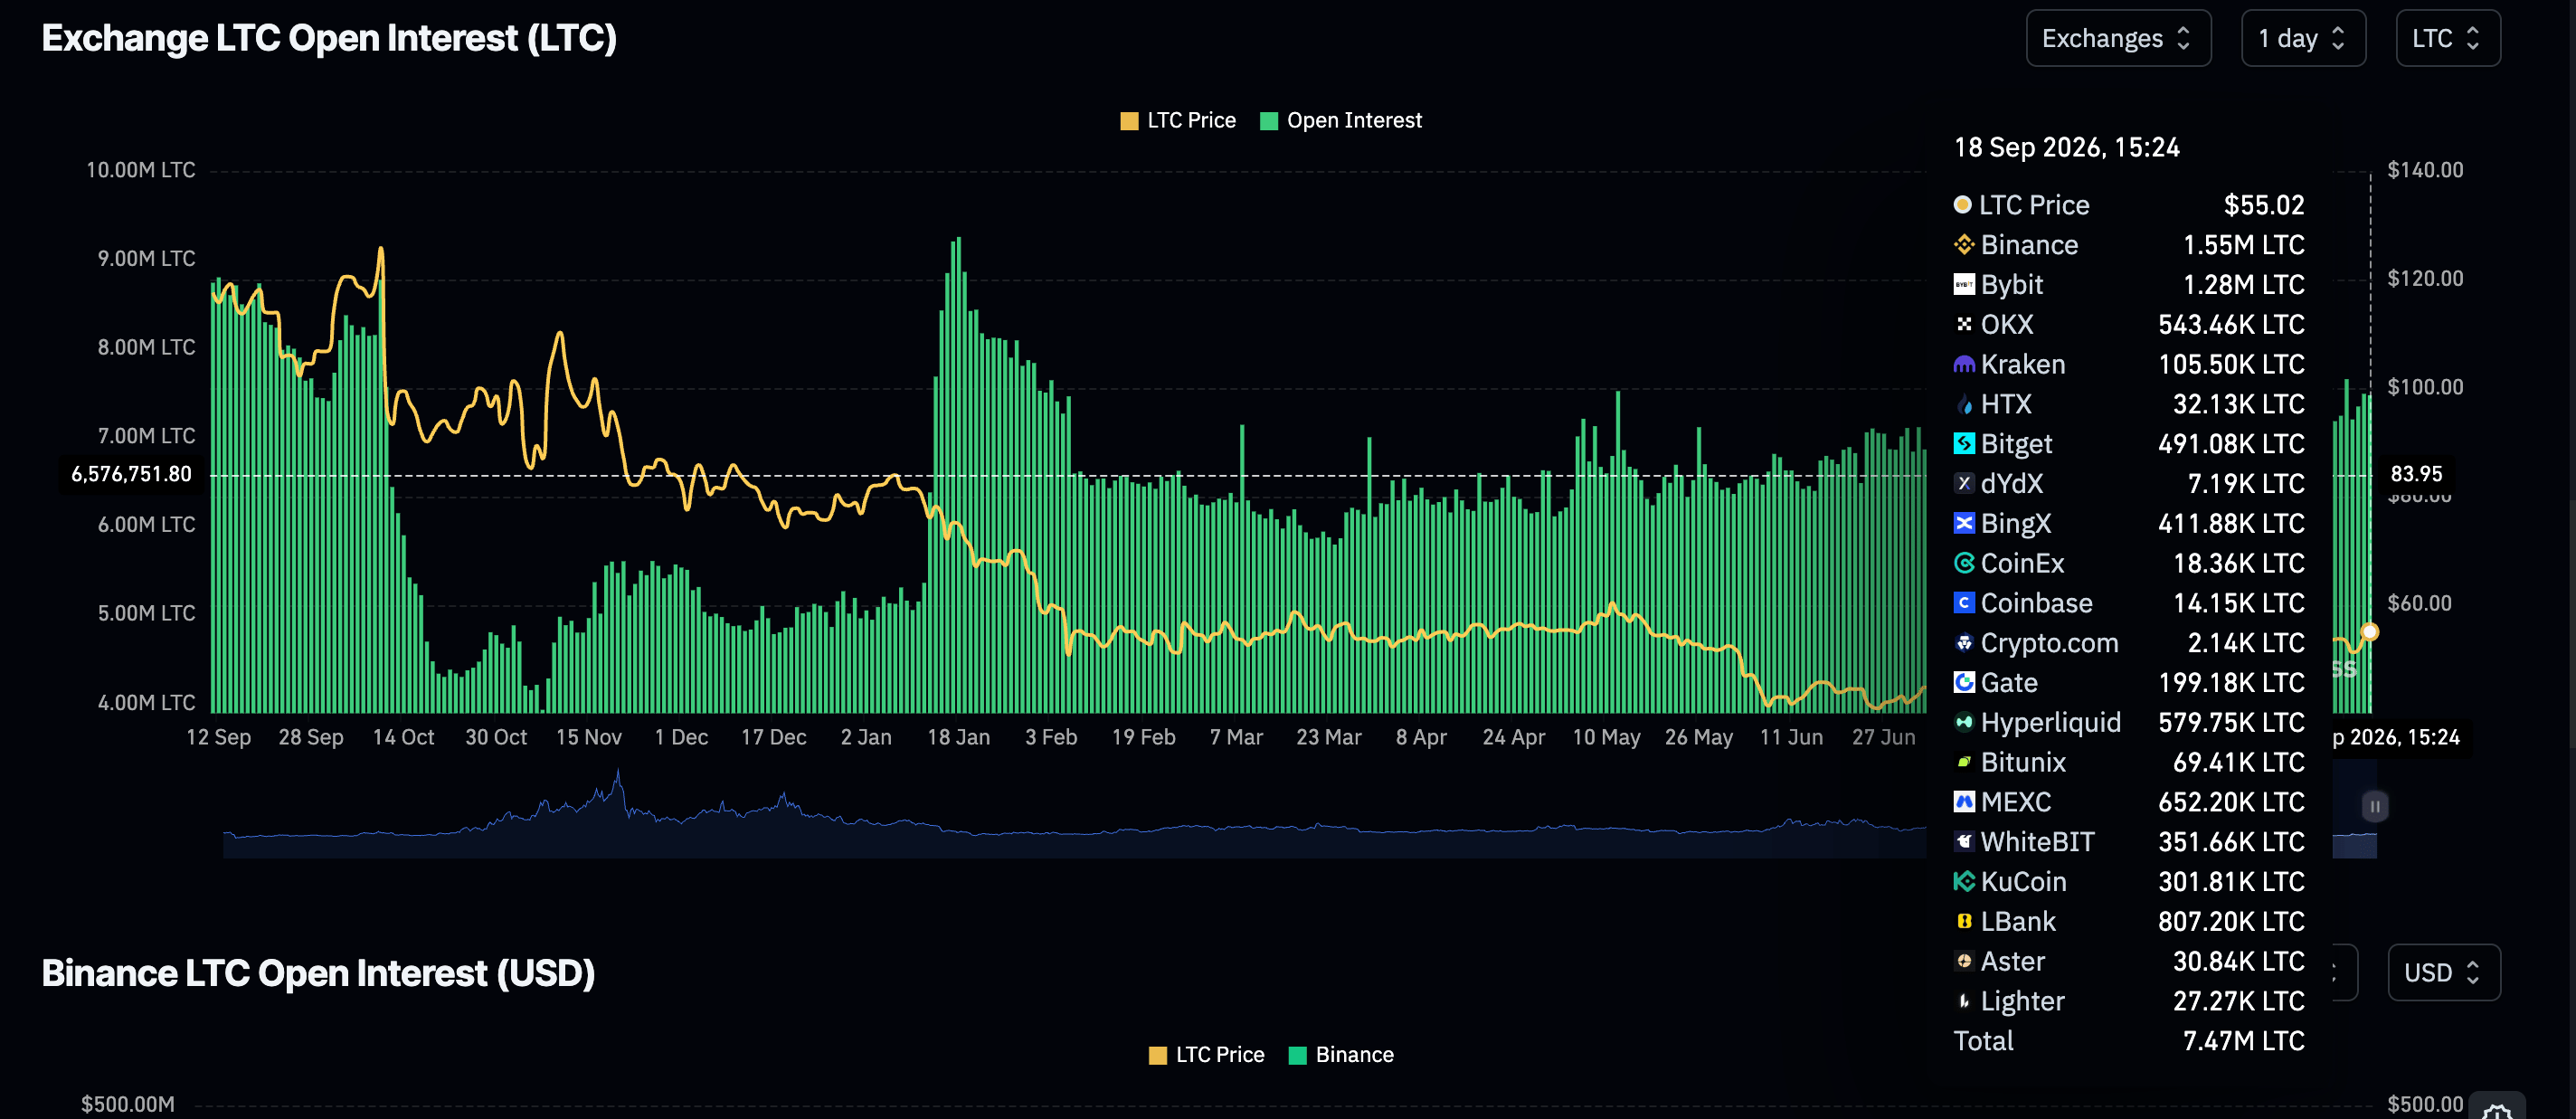The width and height of the screenshot is (2576, 1119).
Task: Click the Hyperliquid icon in tooltip
Action: 1964,722
